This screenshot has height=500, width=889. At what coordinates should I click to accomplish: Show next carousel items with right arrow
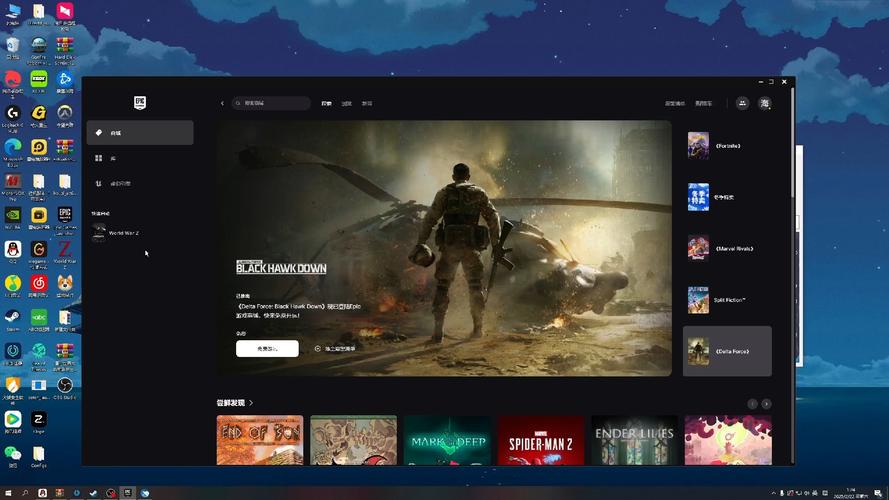click(766, 404)
